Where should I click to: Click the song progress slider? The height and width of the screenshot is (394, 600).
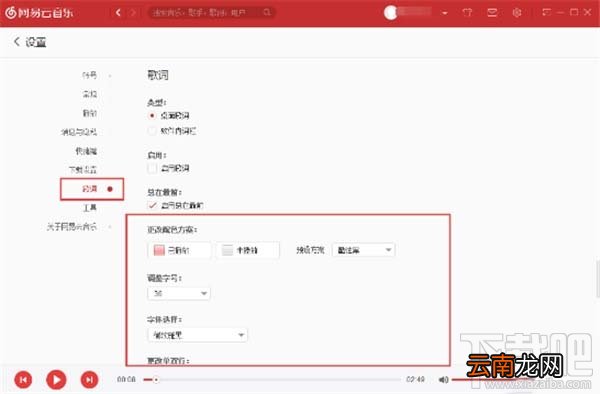tap(272, 379)
